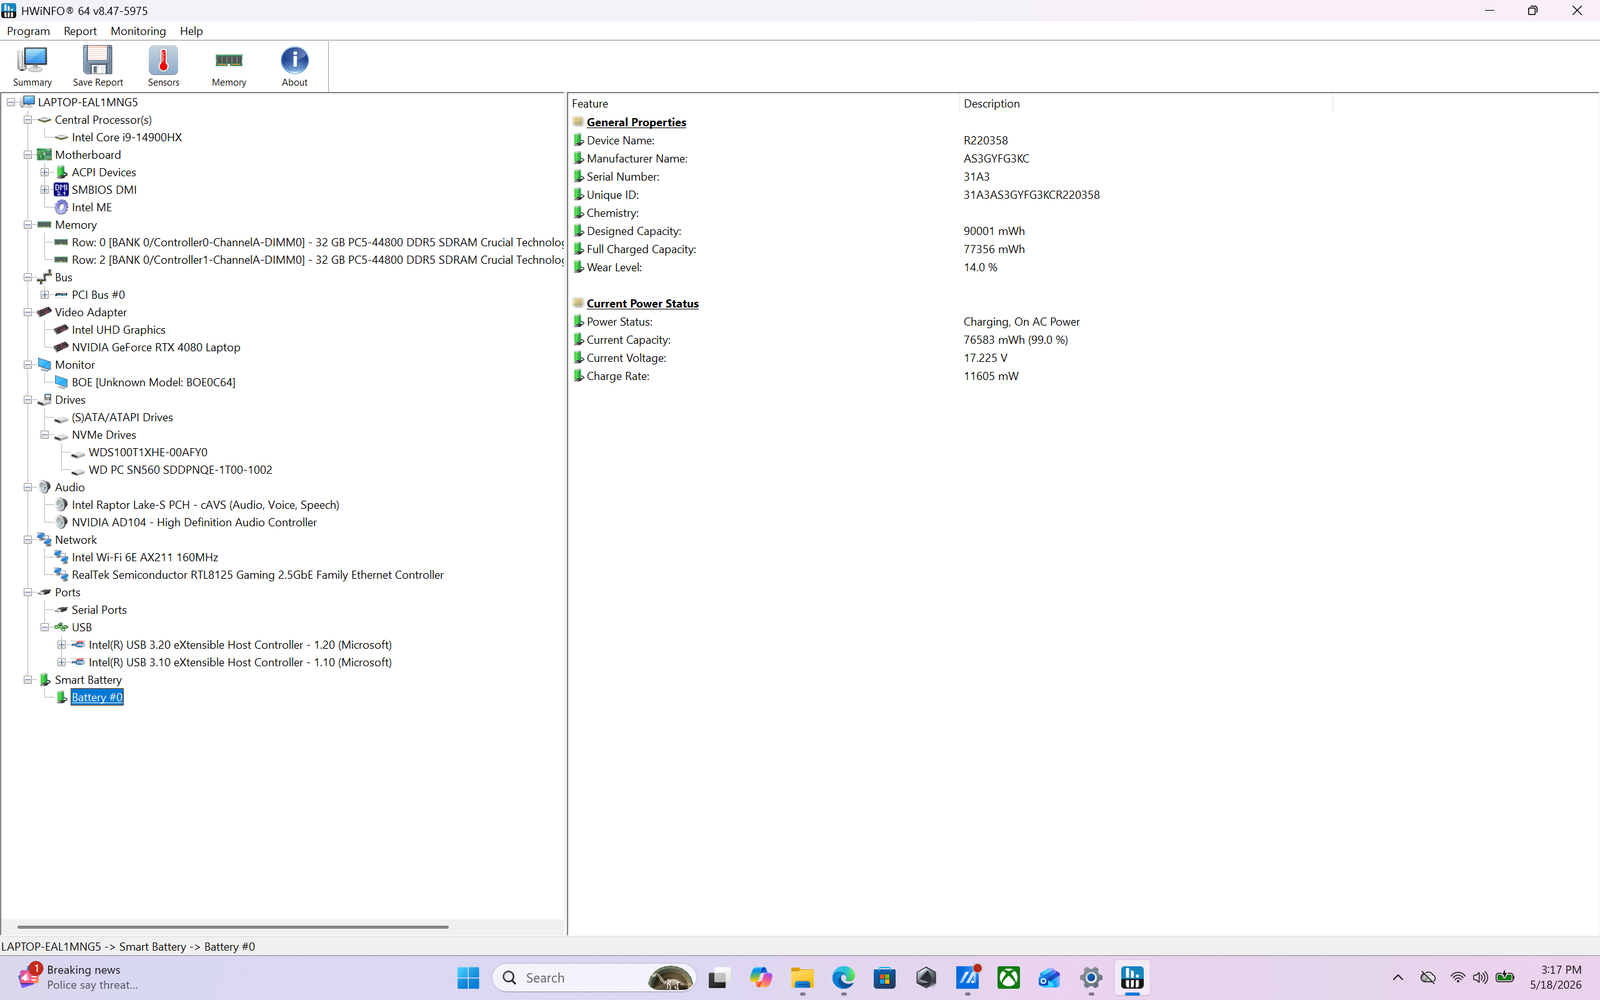The width and height of the screenshot is (1600, 1000).
Task: Expand the PCI Bus #0 node
Action: click(x=45, y=295)
